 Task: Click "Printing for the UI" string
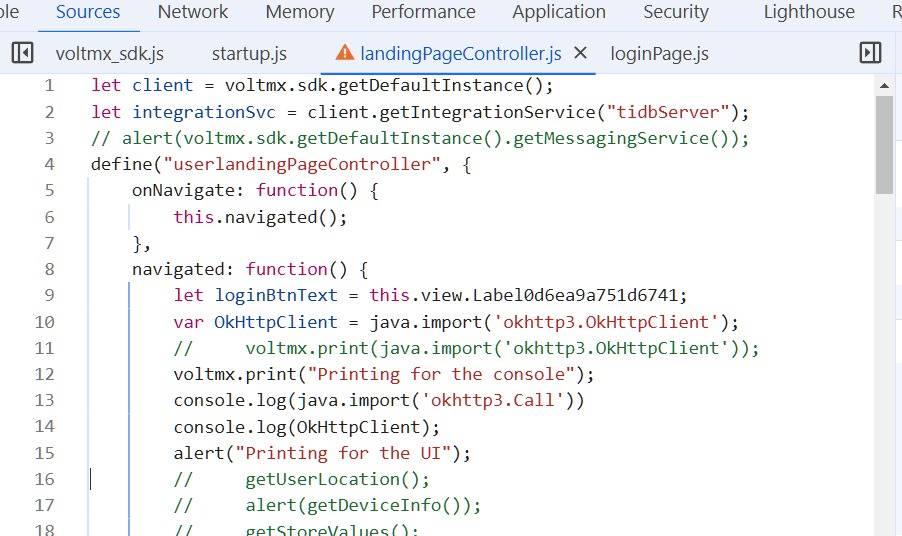click(x=343, y=453)
